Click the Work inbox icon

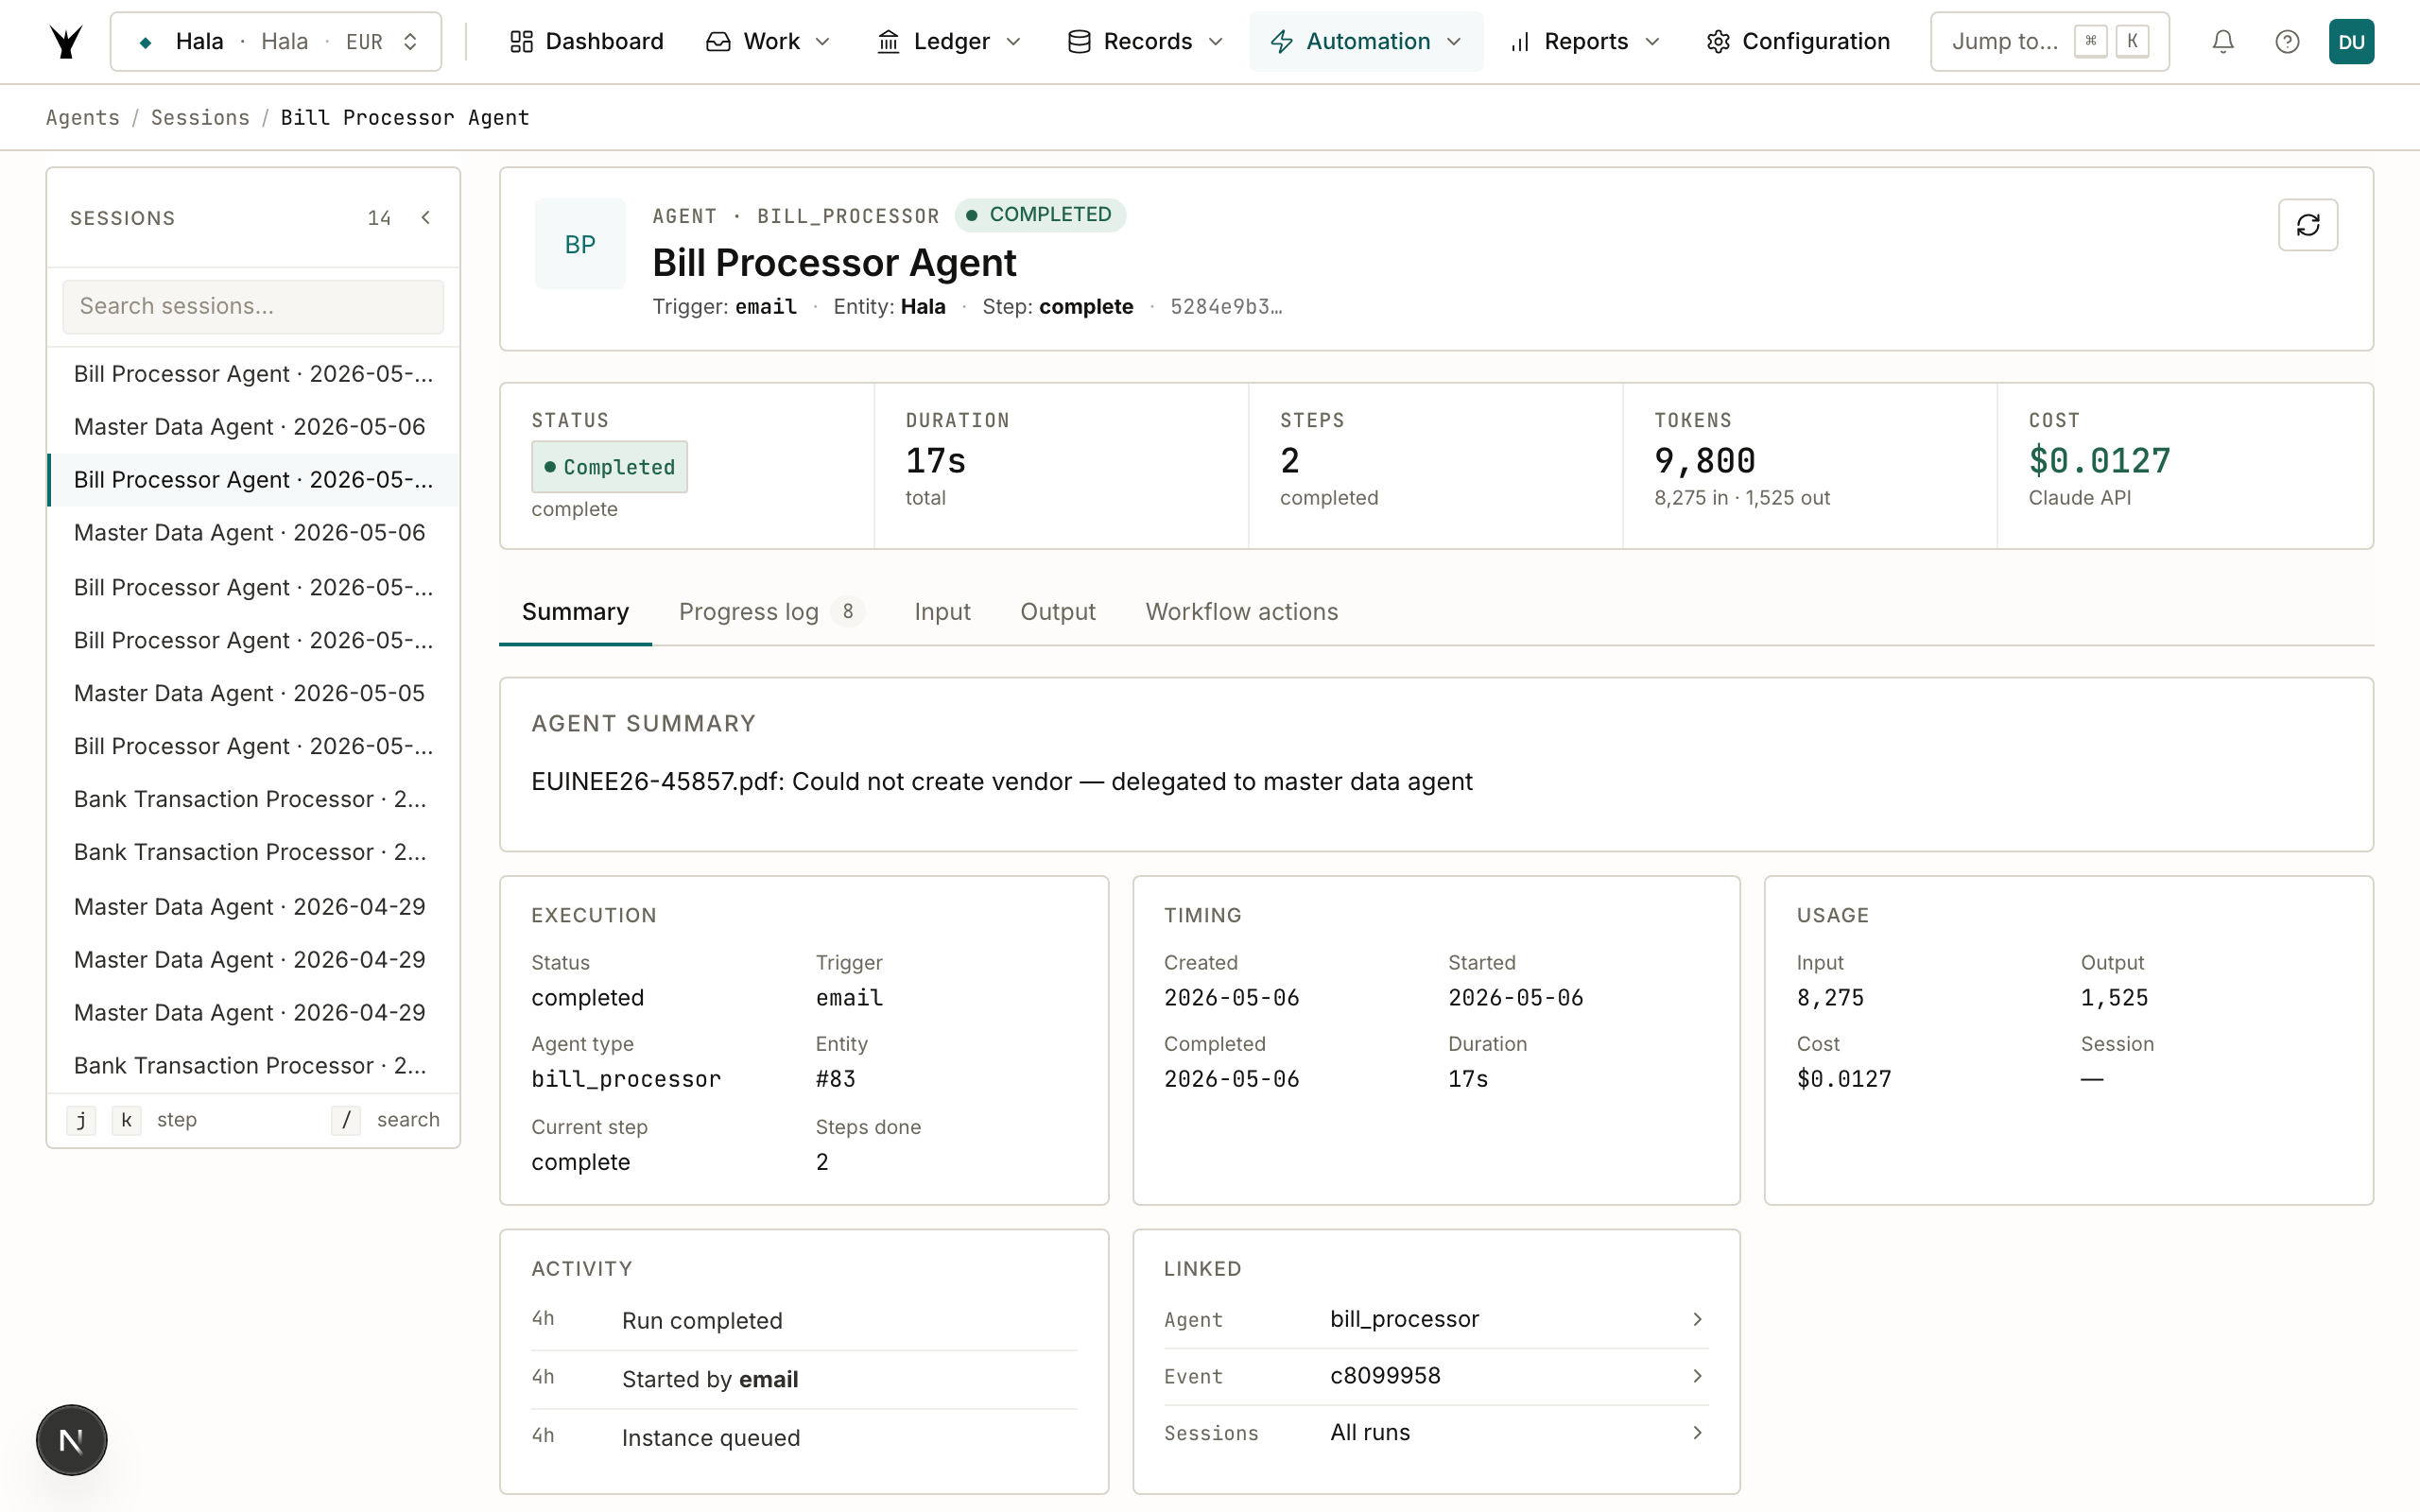coord(718,42)
